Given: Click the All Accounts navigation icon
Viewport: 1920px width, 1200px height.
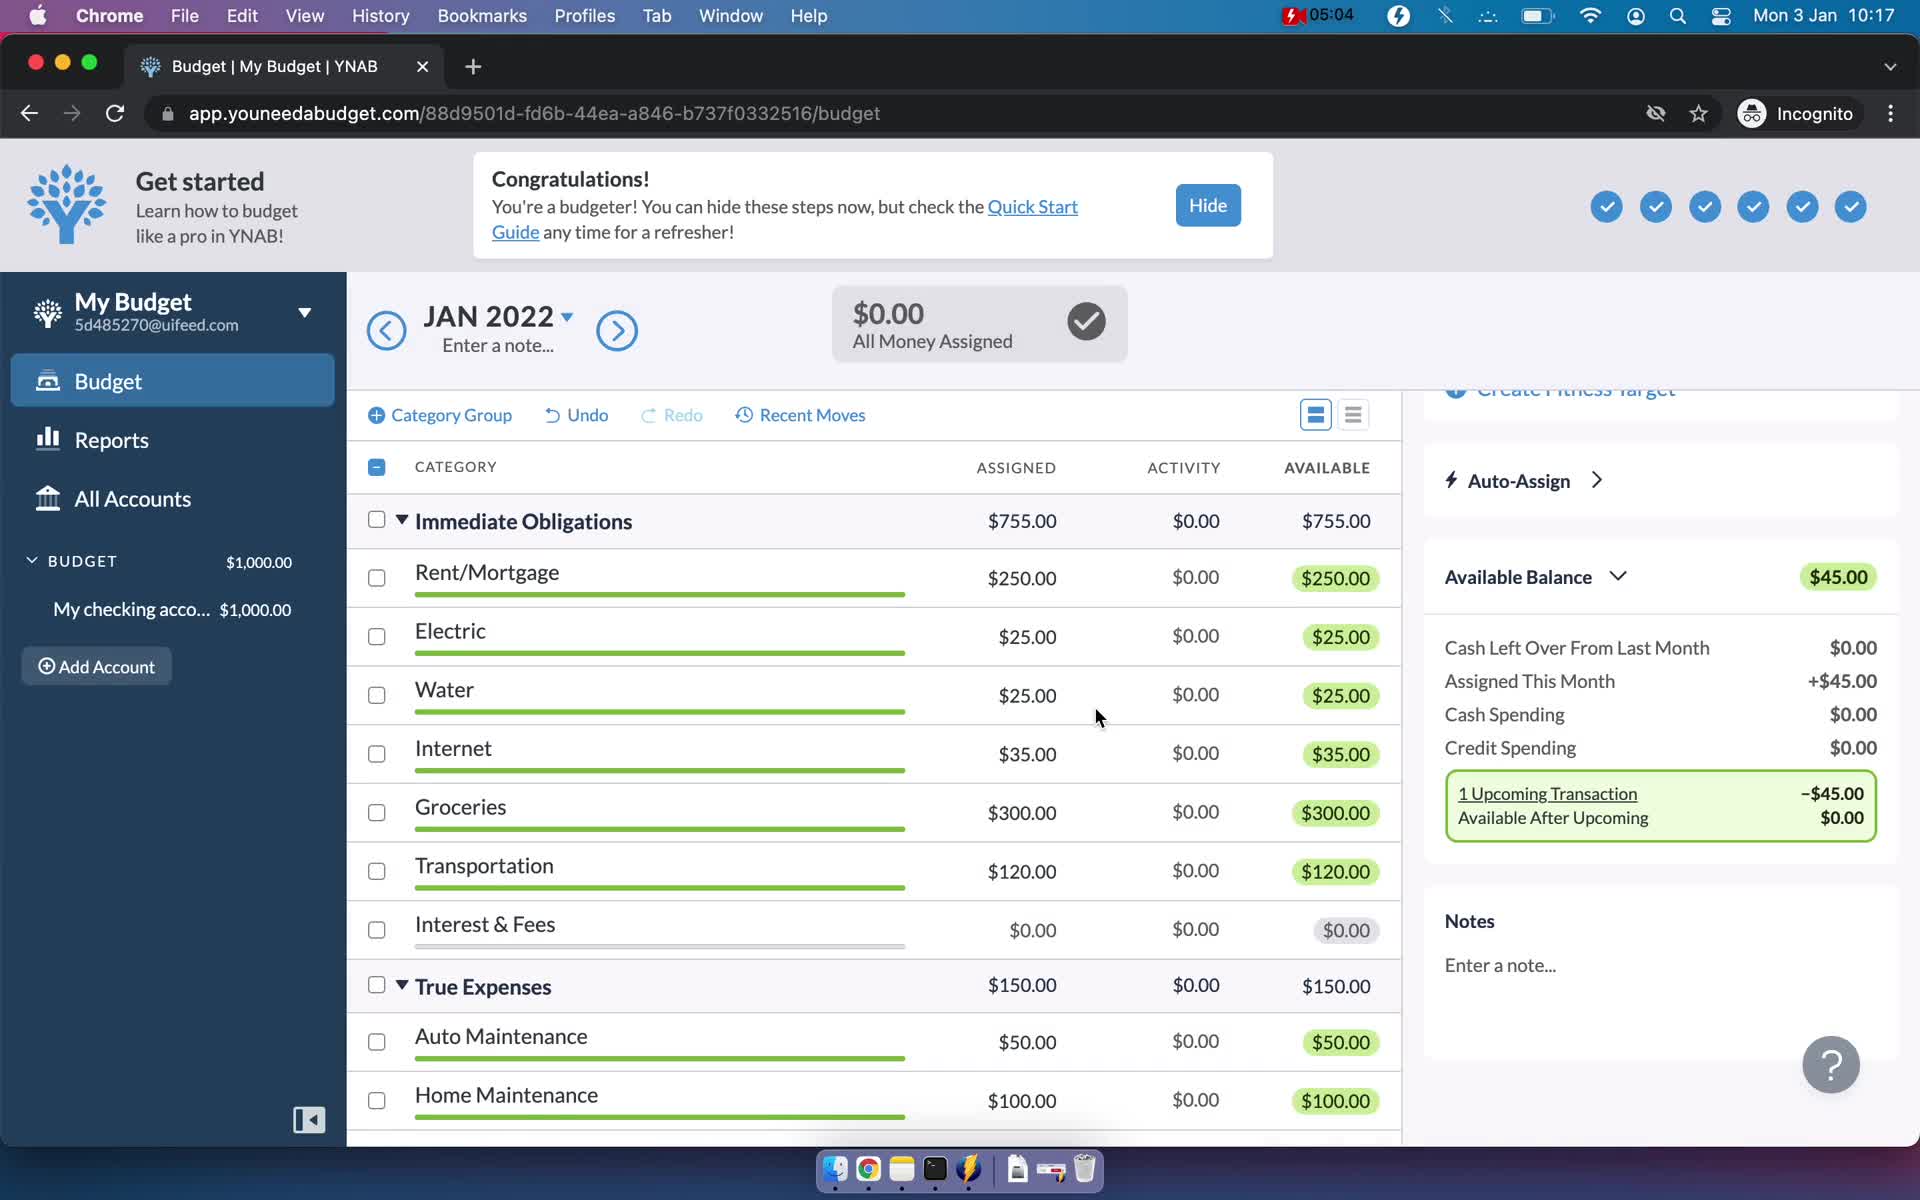Looking at the screenshot, I should 47,498.
